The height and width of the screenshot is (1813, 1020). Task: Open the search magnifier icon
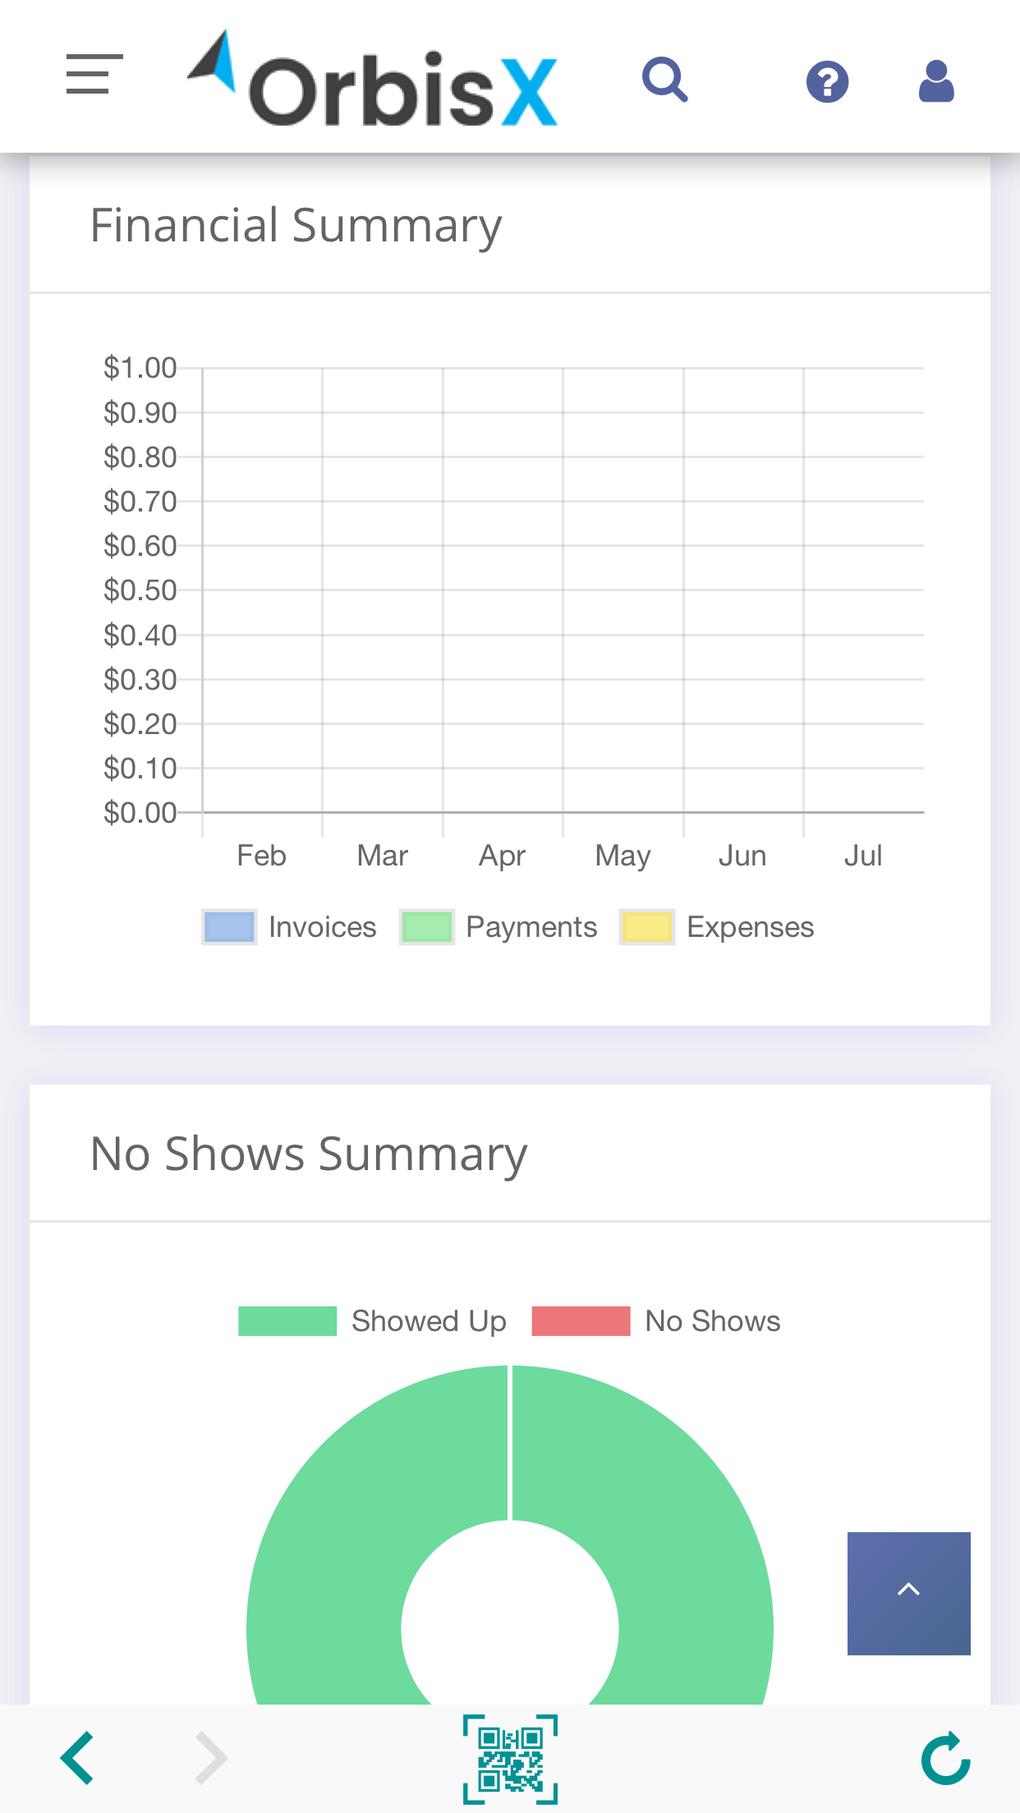click(x=665, y=80)
